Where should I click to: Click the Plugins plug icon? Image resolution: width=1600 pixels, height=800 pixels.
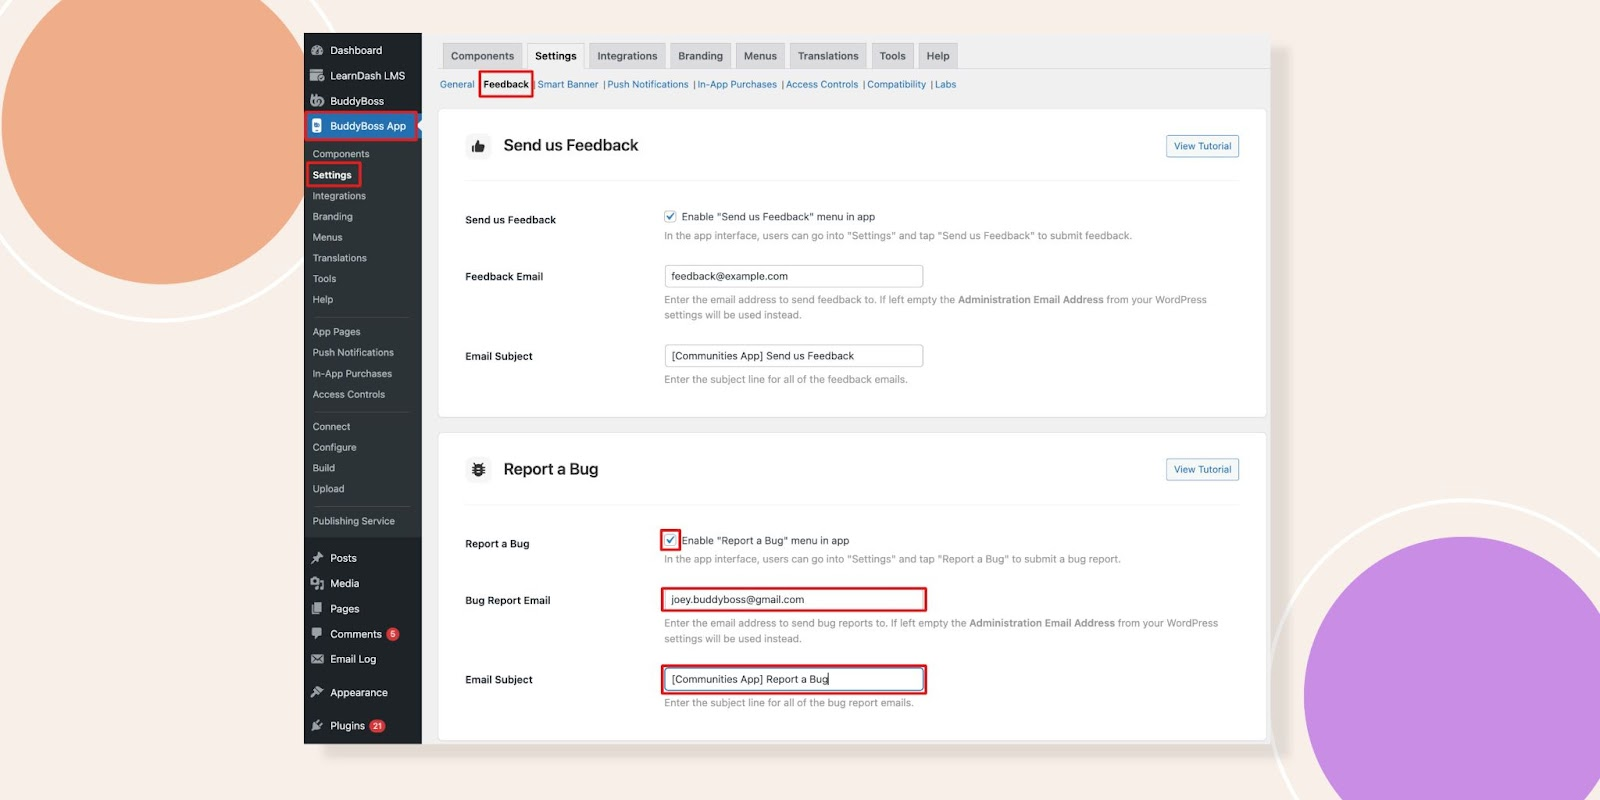click(x=317, y=726)
